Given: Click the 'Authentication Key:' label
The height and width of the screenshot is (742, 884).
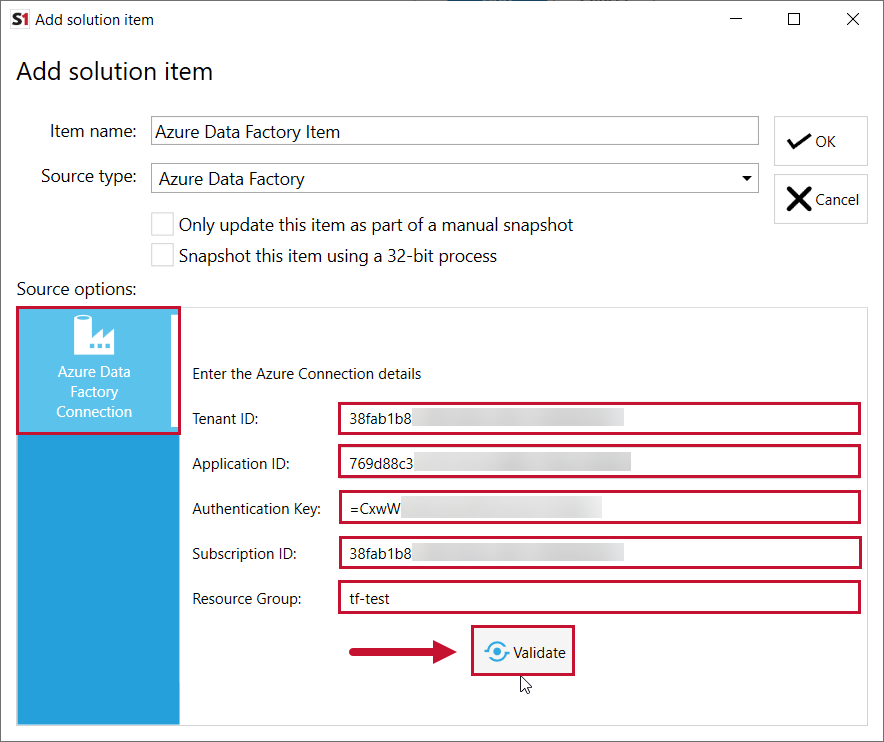Looking at the screenshot, I should pos(257,509).
